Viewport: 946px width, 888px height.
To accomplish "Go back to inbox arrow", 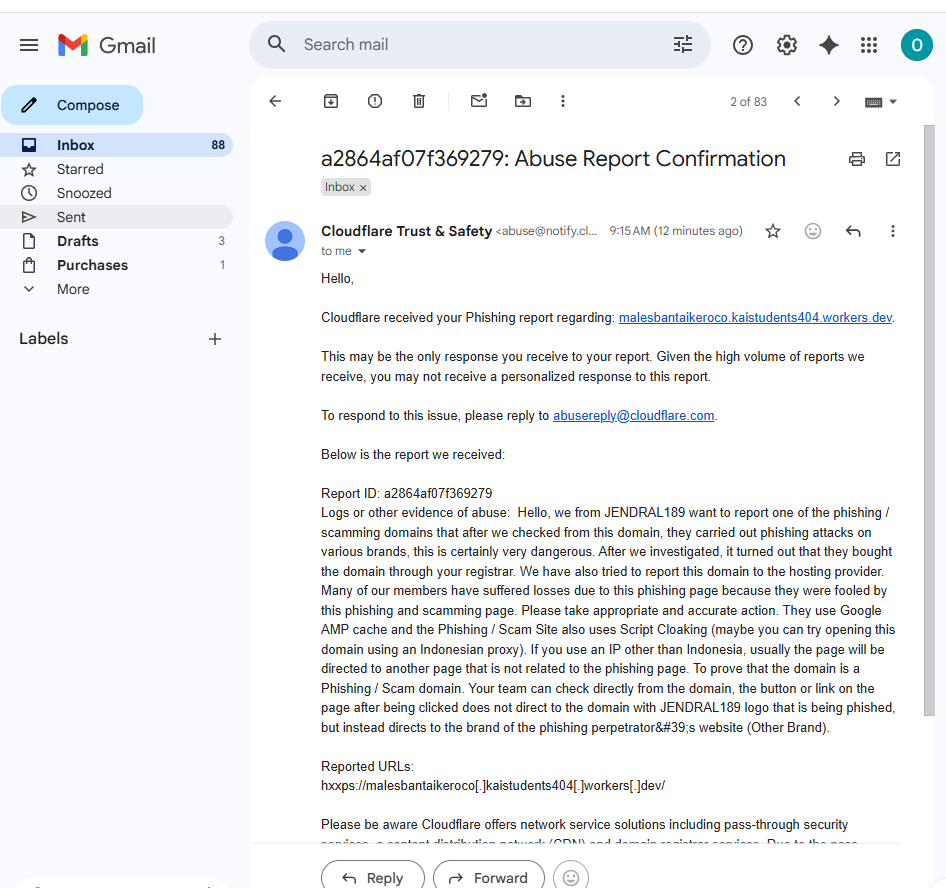I will [275, 101].
